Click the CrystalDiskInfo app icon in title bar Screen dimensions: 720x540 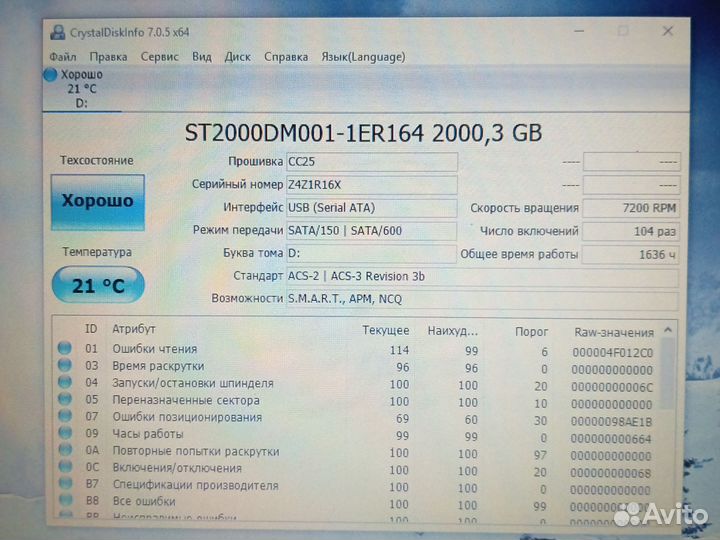pyautogui.click(x=58, y=33)
